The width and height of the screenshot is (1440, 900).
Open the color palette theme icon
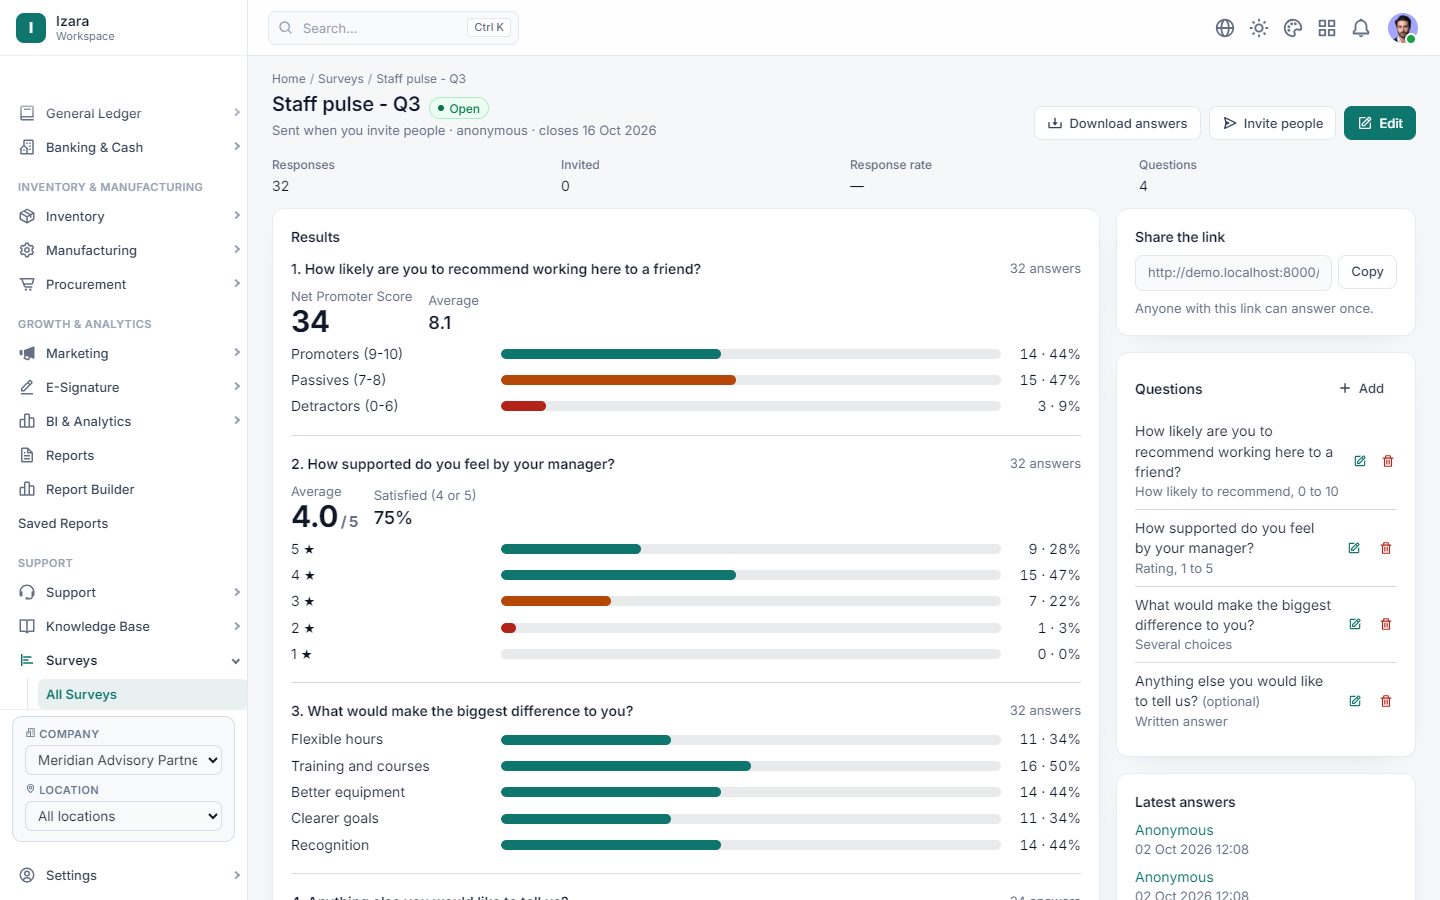pyautogui.click(x=1293, y=28)
